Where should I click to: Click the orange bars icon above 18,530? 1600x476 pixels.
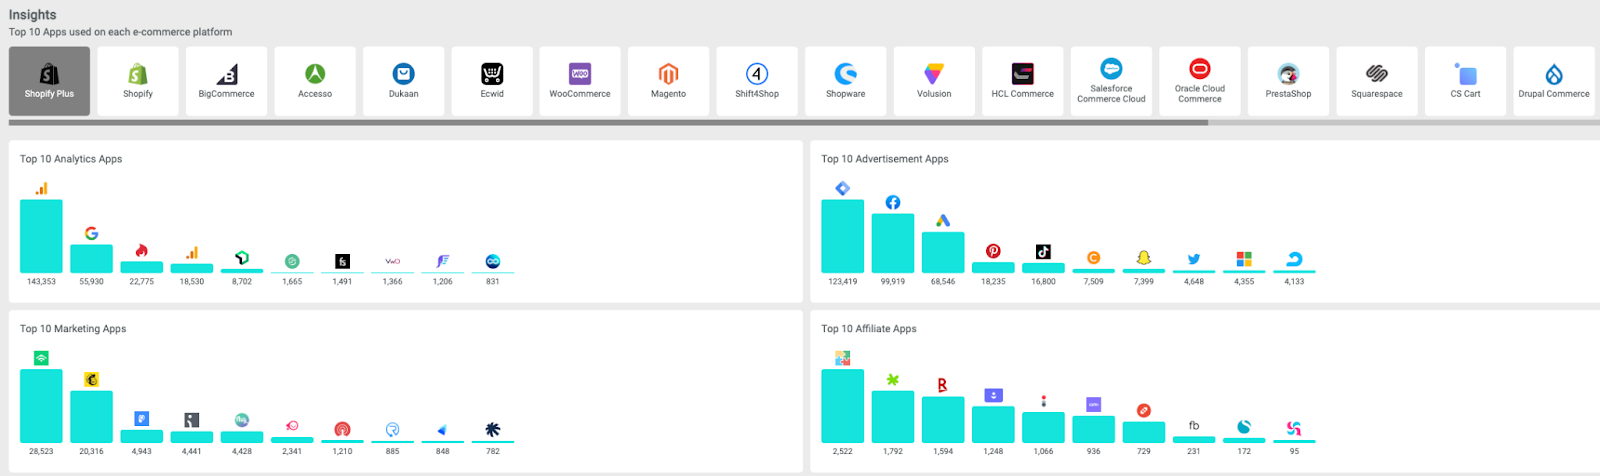tap(191, 252)
